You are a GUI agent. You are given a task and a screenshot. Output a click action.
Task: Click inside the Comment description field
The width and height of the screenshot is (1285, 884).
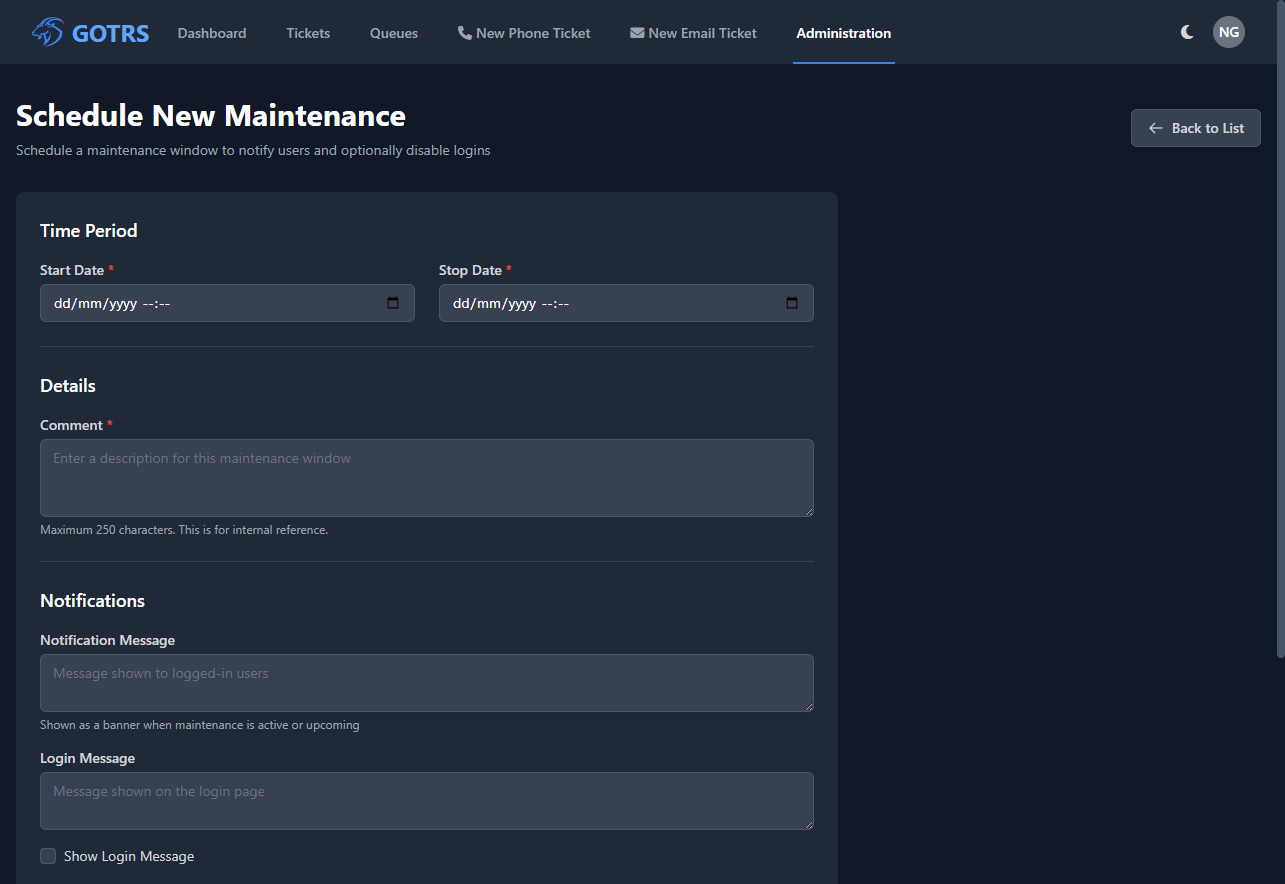click(427, 477)
